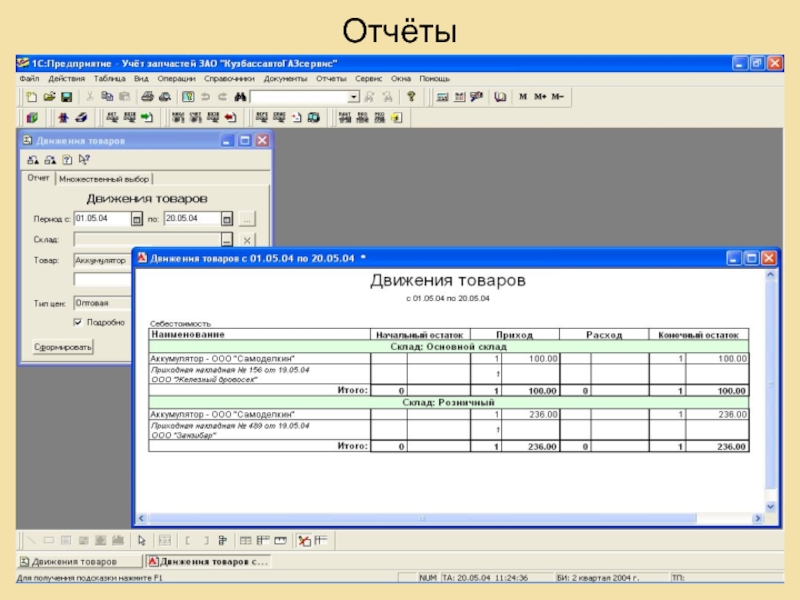This screenshot has width=800, height=600.
Task: Switch to Множественный выбор tab
Action: point(104,179)
